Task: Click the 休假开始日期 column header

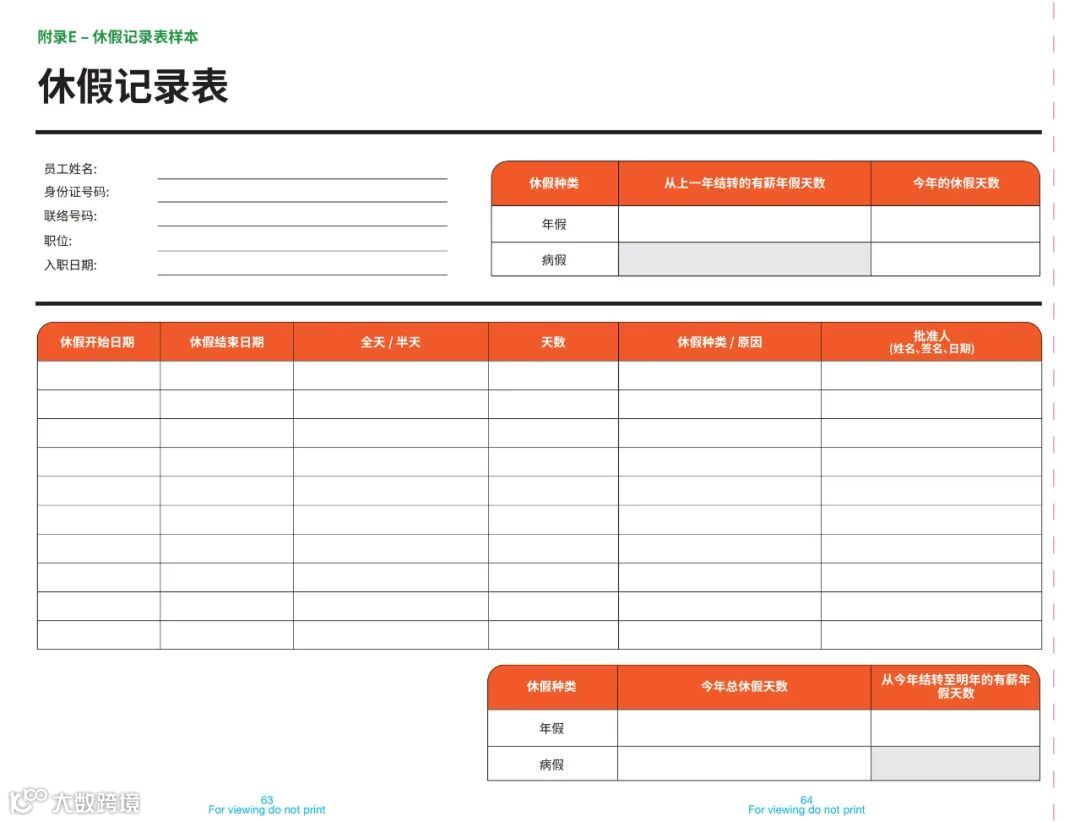Action: coord(98,342)
